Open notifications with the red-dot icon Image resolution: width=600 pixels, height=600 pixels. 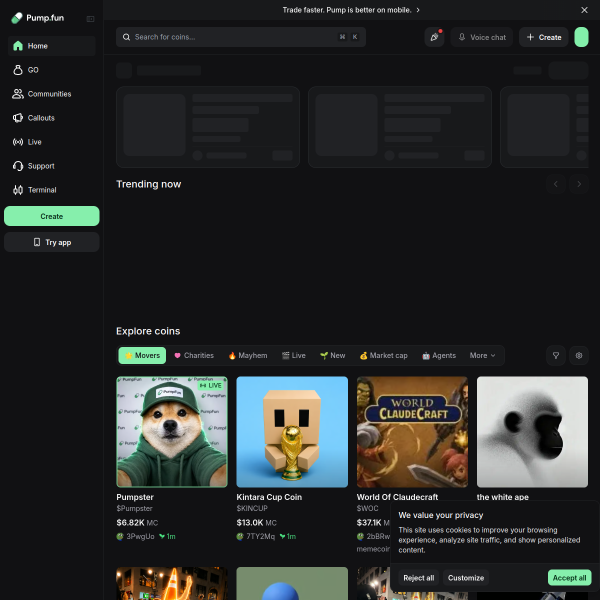pyautogui.click(x=434, y=37)
